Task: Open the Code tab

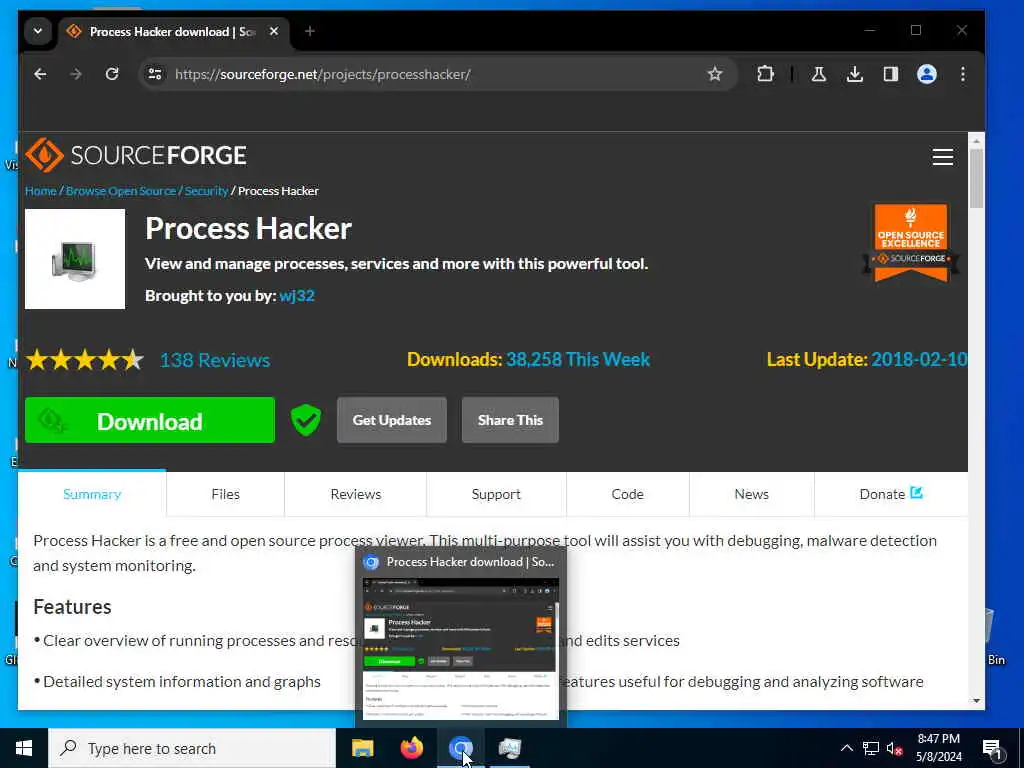Action: click(627, 494)
